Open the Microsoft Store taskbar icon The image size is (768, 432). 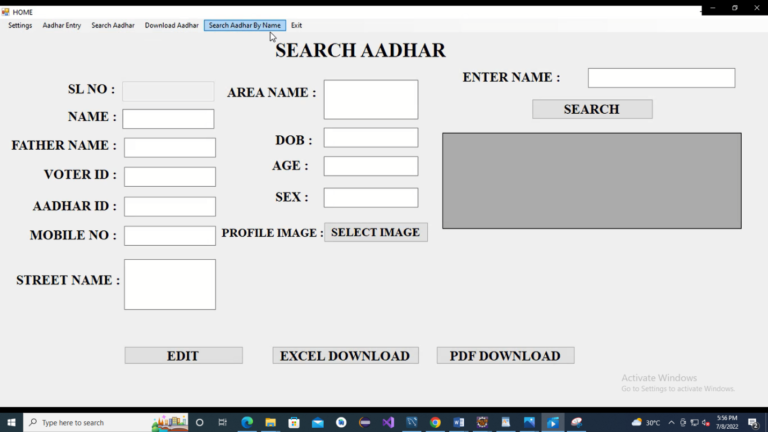pyautogui.click(x=294, y=423)
